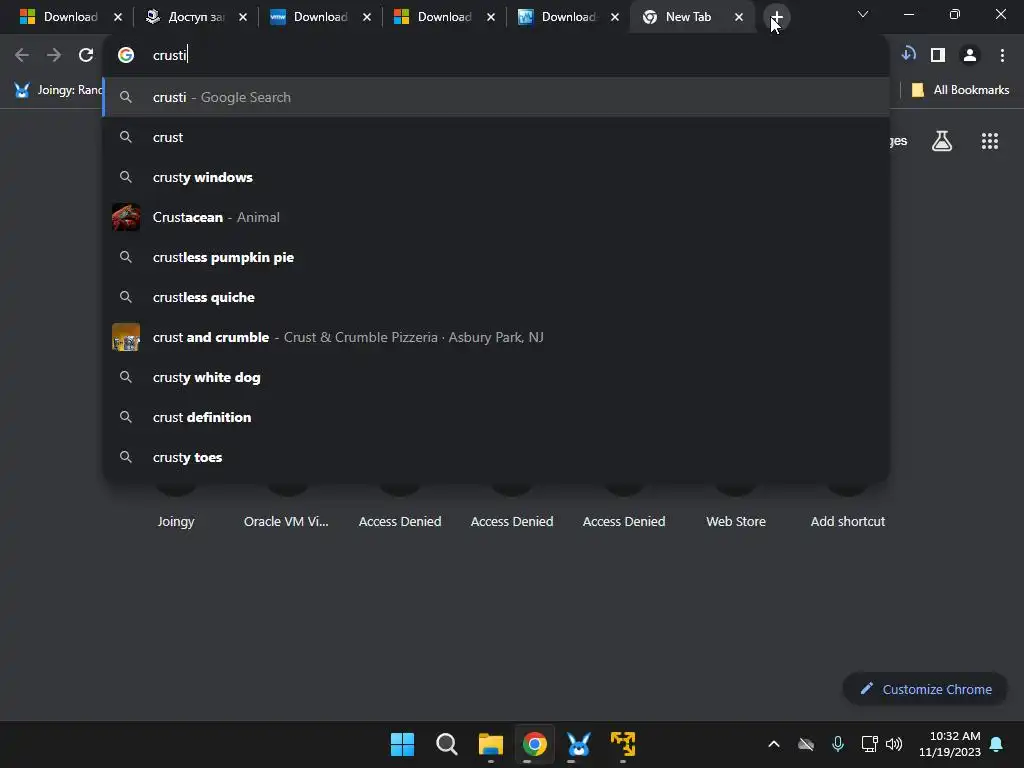The height and width of the screenshot is (768, 1024).
Task: Select 'crustless pumpkin pie' suggestion
Action: pos(496,257)
